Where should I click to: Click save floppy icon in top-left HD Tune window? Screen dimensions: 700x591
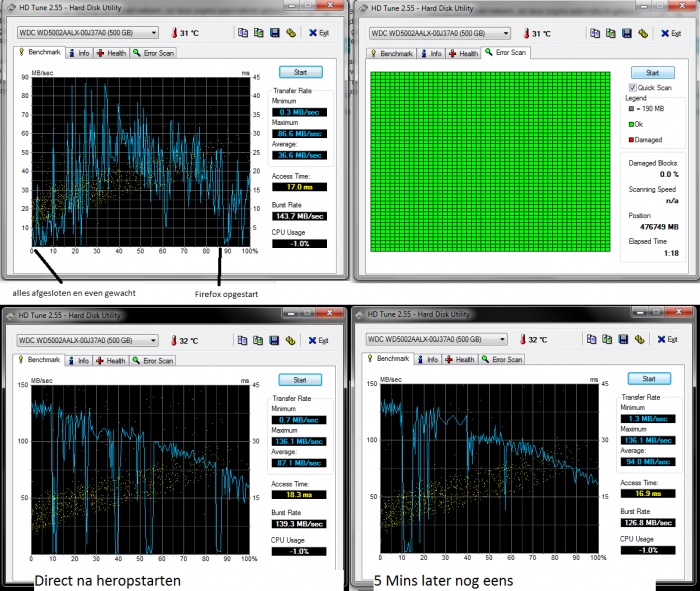(x=275, y=33)
